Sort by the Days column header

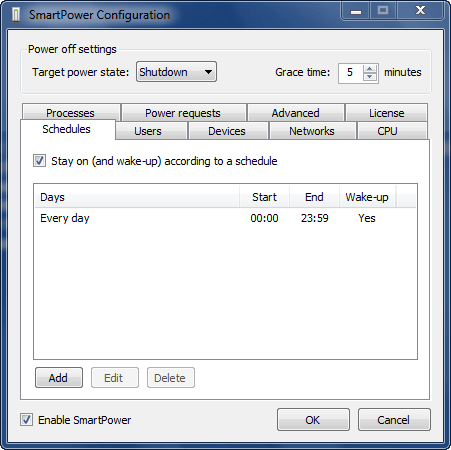[137, 197]
